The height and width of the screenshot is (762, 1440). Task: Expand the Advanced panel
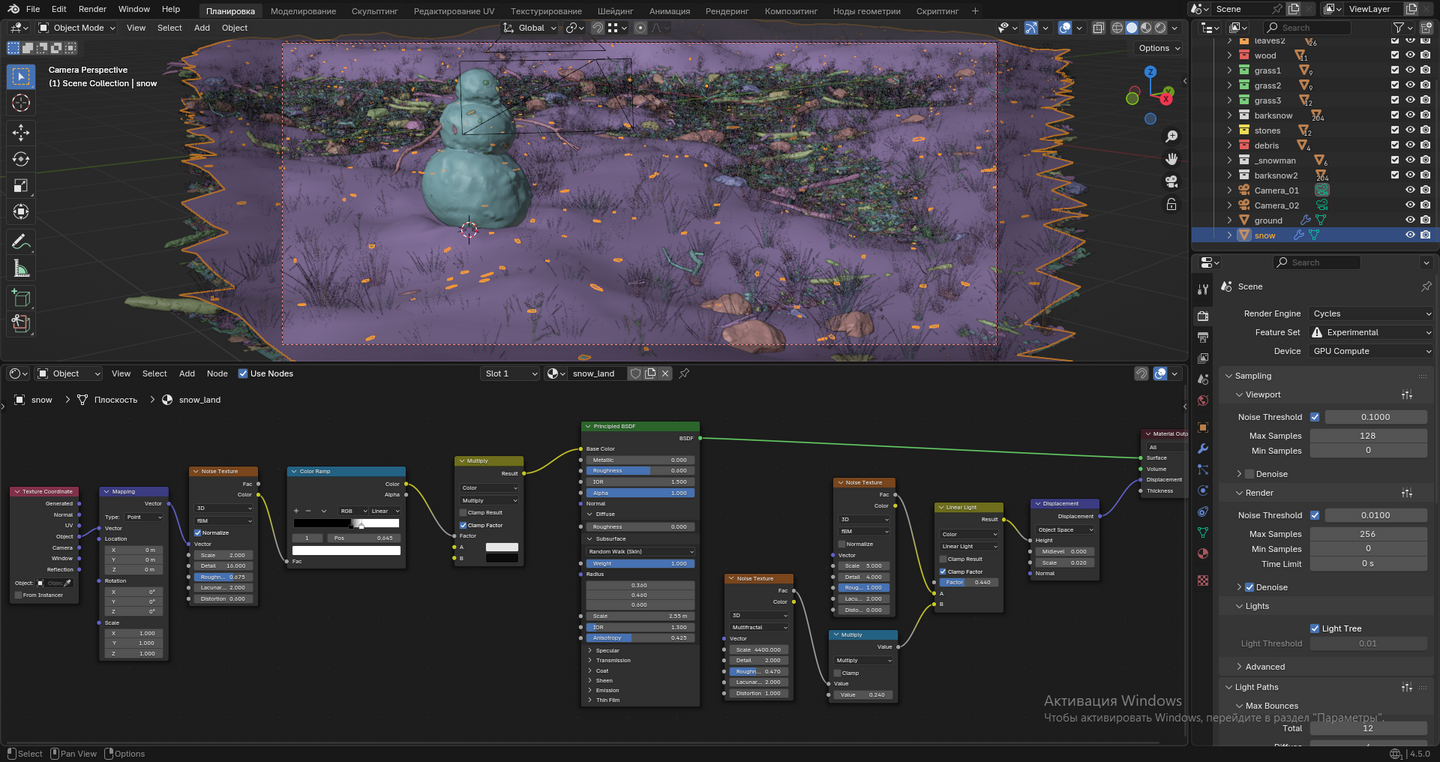click(1265, 667)
